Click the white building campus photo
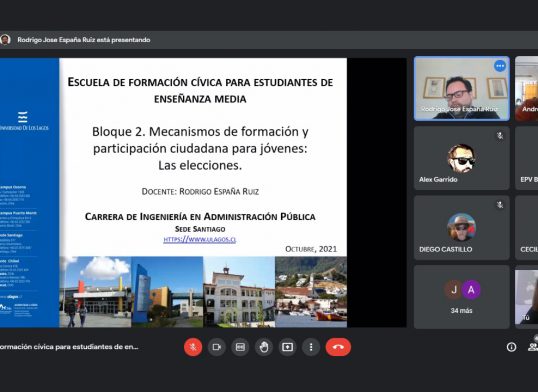This screenshot has height=392, width=538. coord(239,292)
